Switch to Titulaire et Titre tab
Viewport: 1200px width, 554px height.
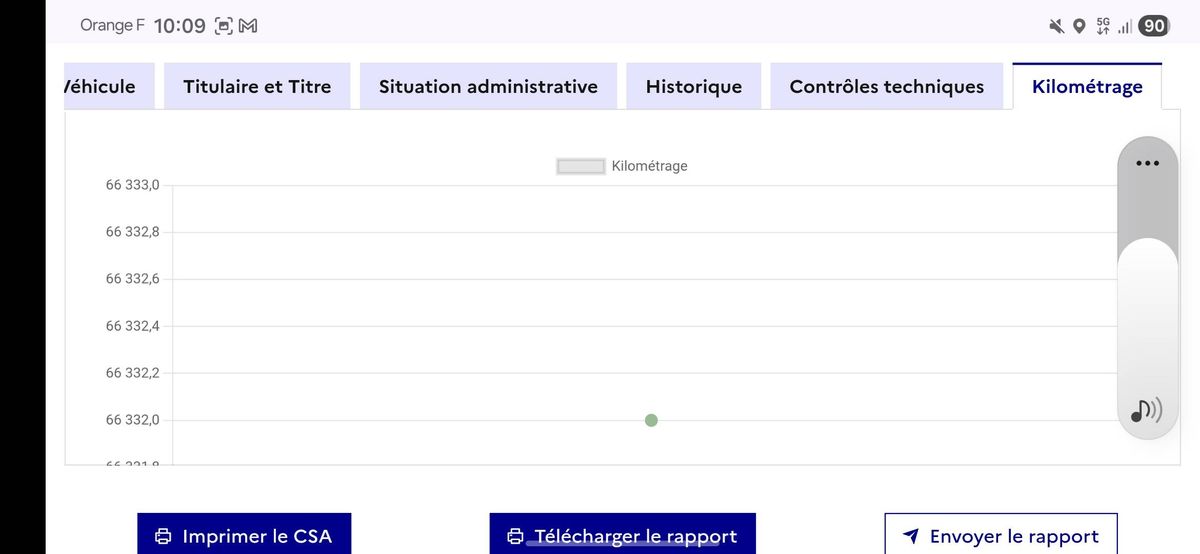coord(257,86)
